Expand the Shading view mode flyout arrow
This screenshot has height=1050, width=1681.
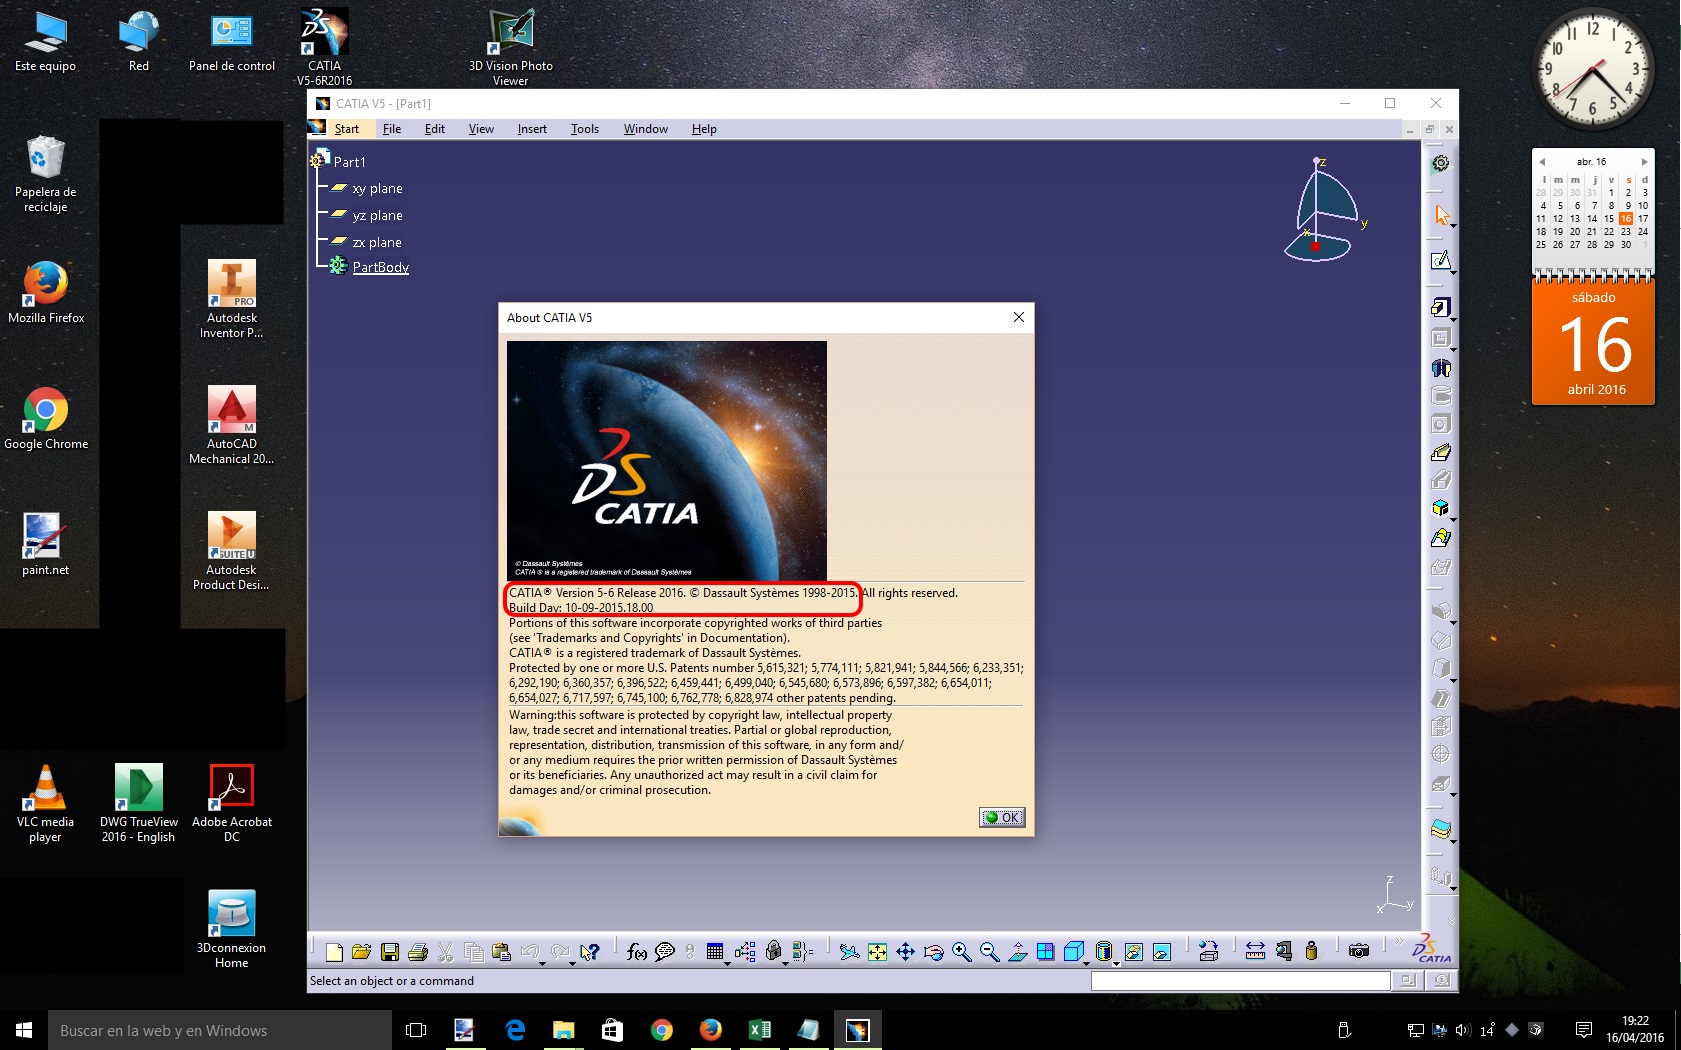pos(1116,964)
